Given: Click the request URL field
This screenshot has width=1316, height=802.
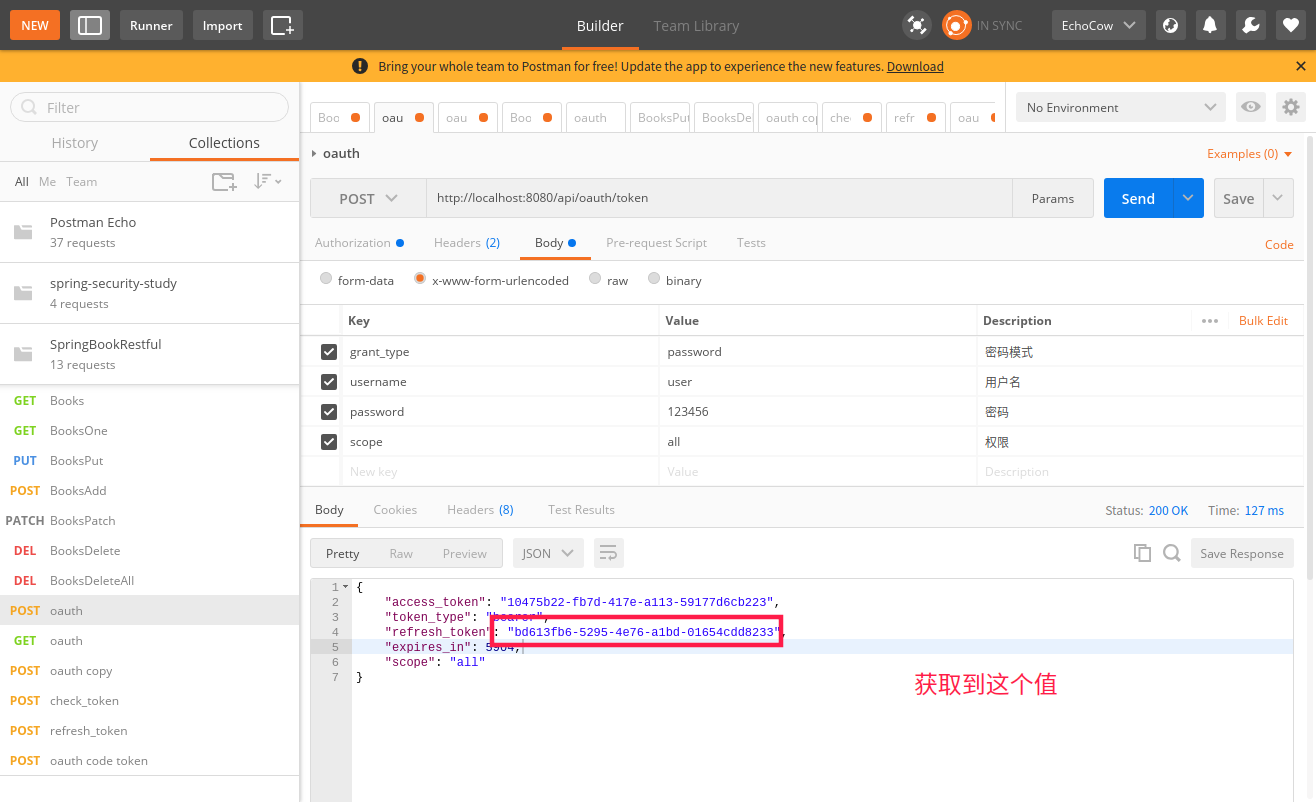Looking at the screenshot, I should (x=719, y=198).
